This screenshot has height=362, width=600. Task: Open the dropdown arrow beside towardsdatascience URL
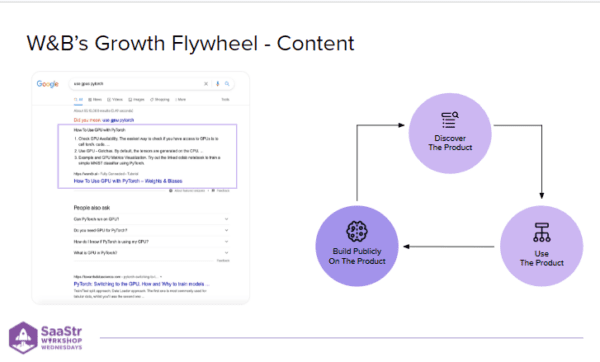tap(161, 276)
